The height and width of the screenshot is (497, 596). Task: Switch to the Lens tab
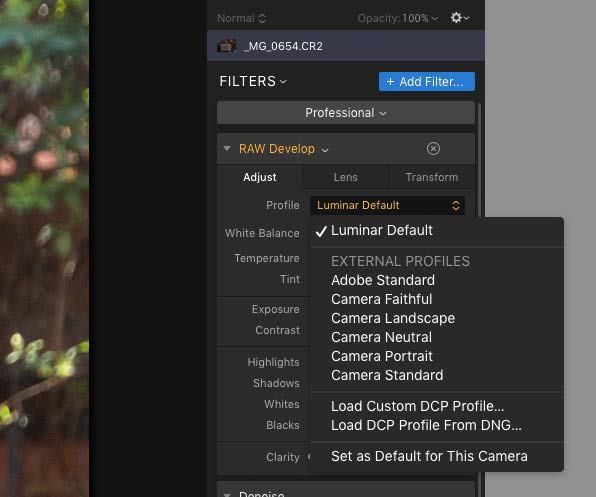click(x=346, y=177)
